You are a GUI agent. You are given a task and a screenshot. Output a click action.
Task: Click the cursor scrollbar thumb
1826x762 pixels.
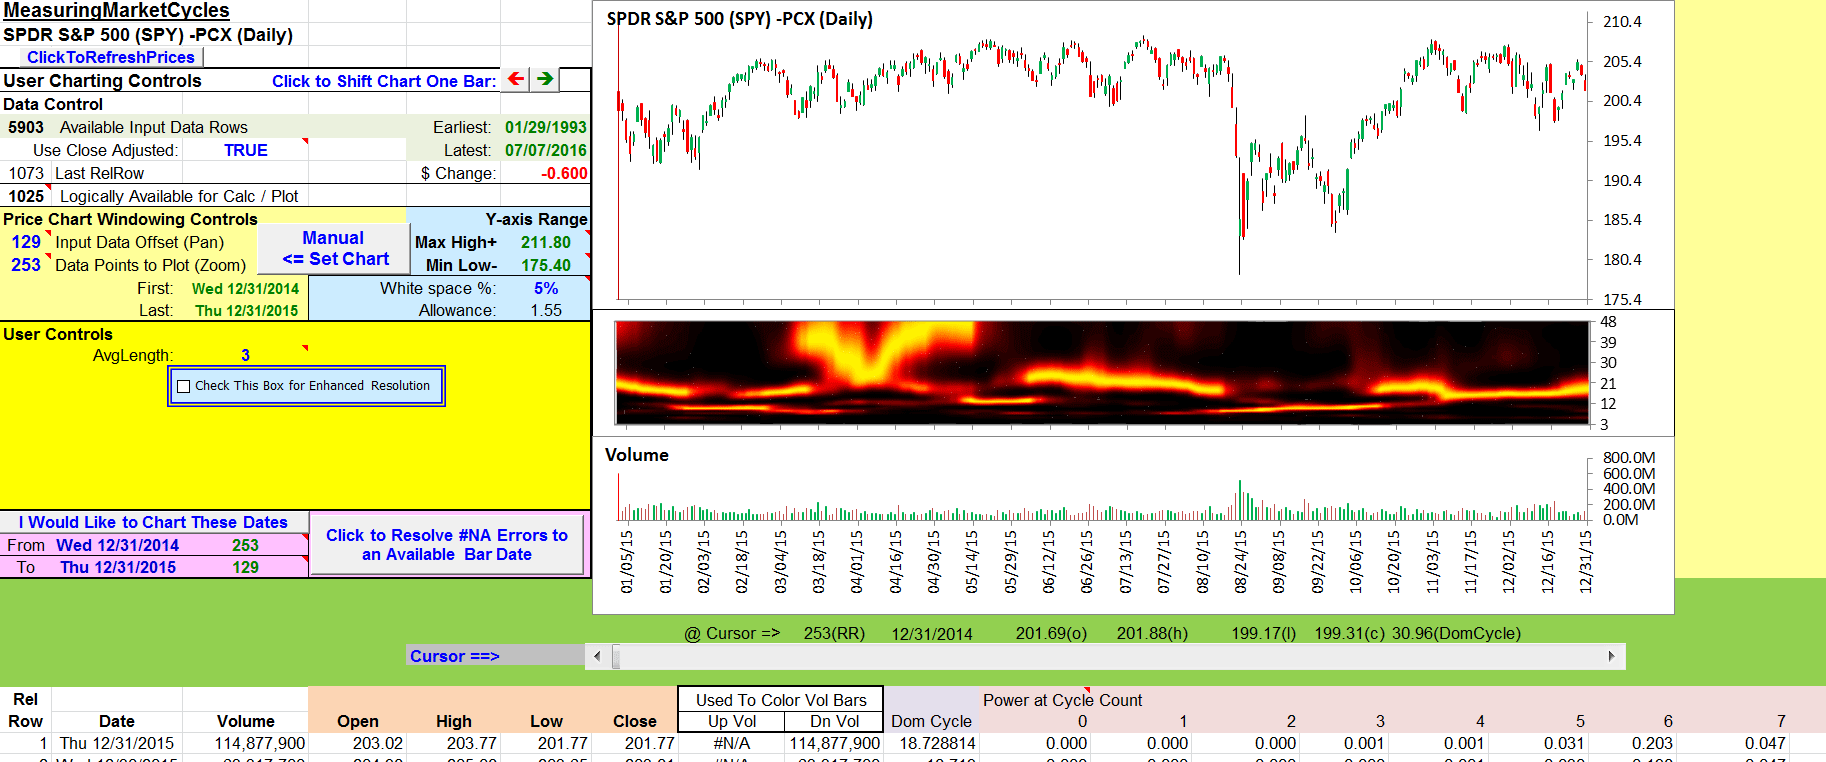click(616, 657)
